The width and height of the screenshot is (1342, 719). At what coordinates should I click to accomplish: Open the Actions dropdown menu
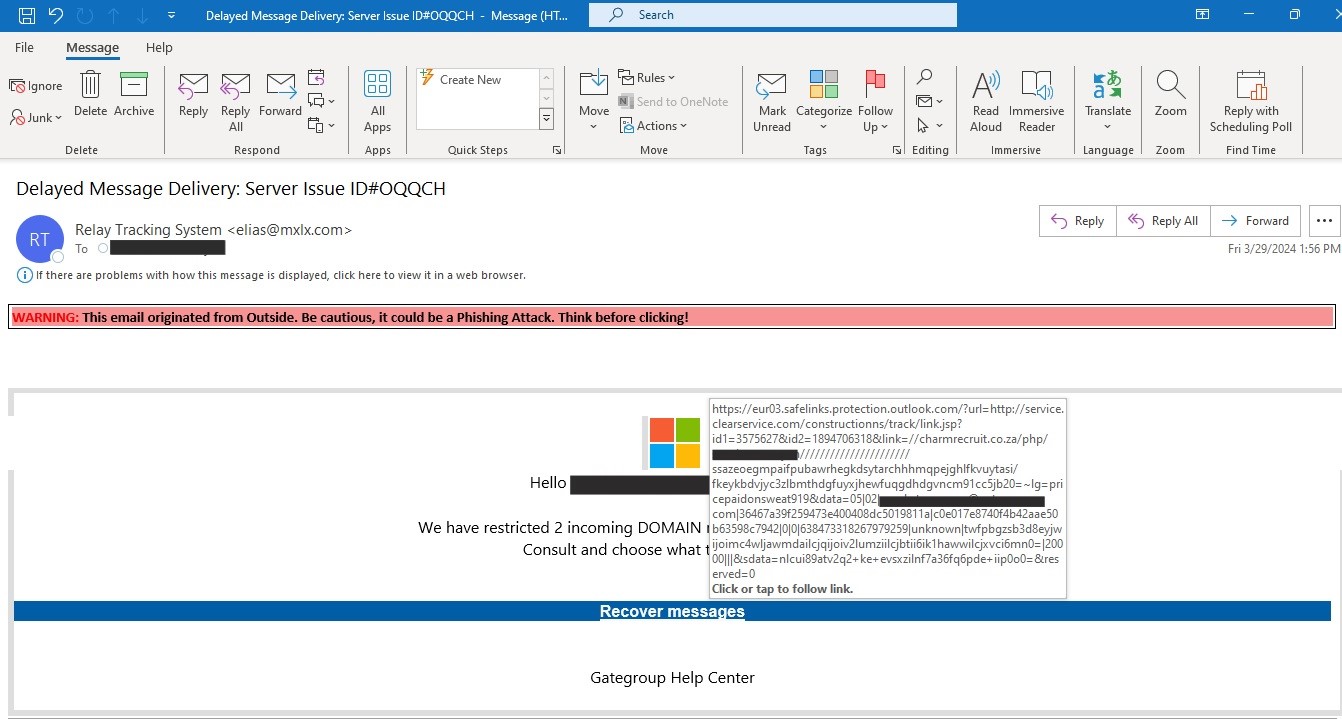point(653,126)
